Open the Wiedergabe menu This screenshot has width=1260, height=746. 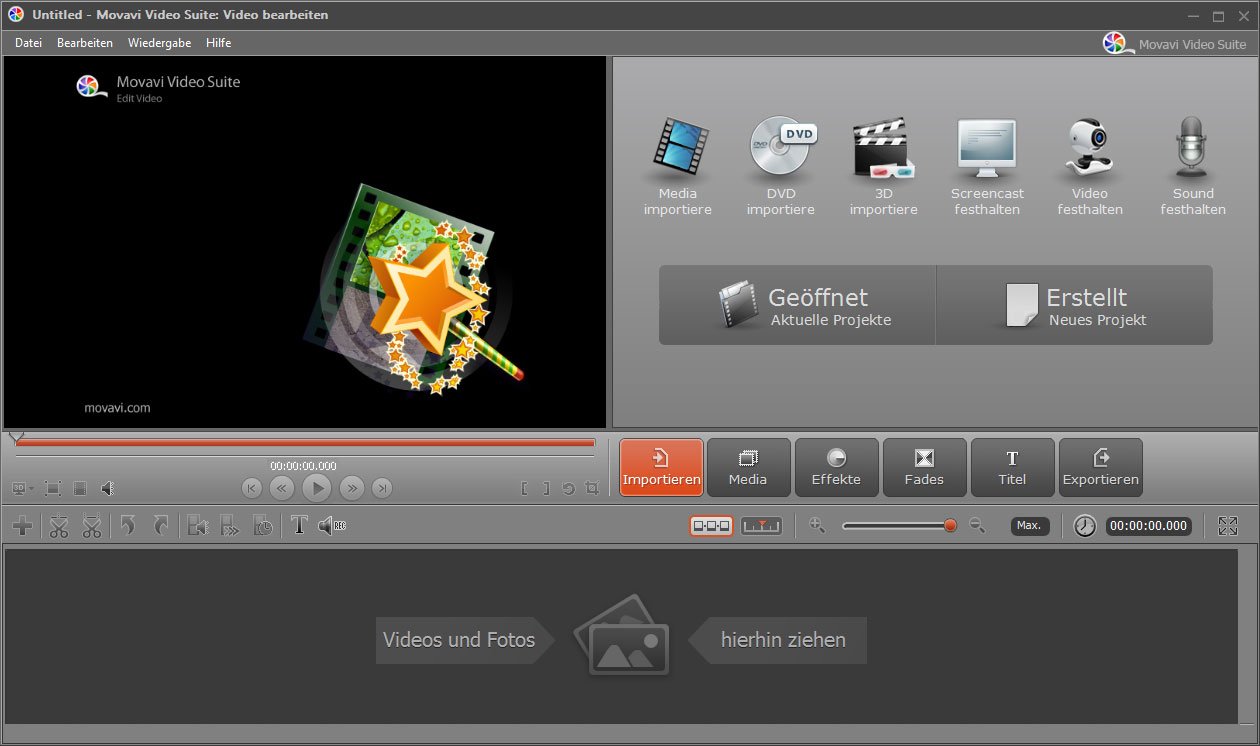(159, 43)
